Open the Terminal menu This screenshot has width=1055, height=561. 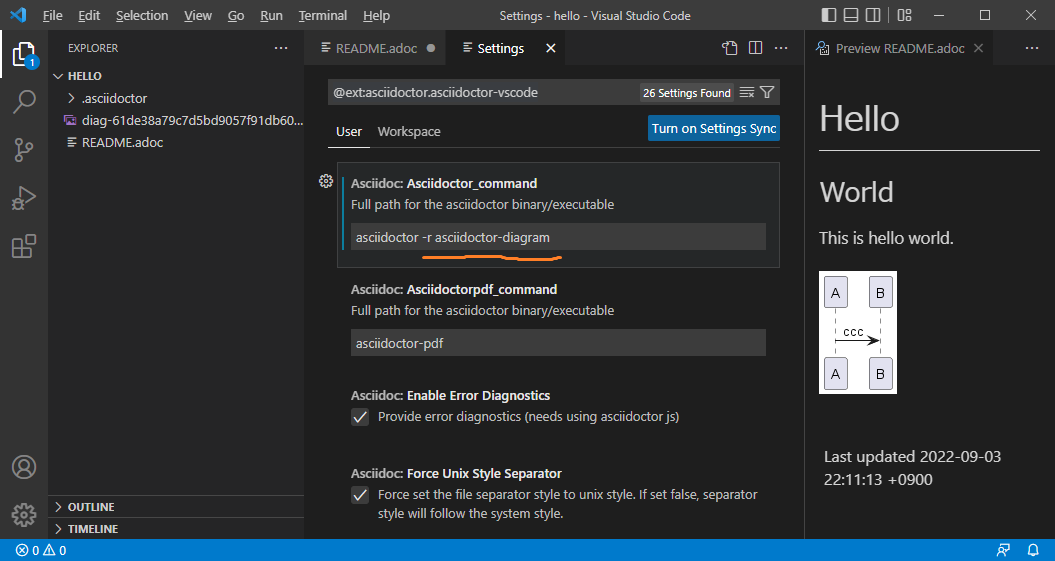point(323,16)
